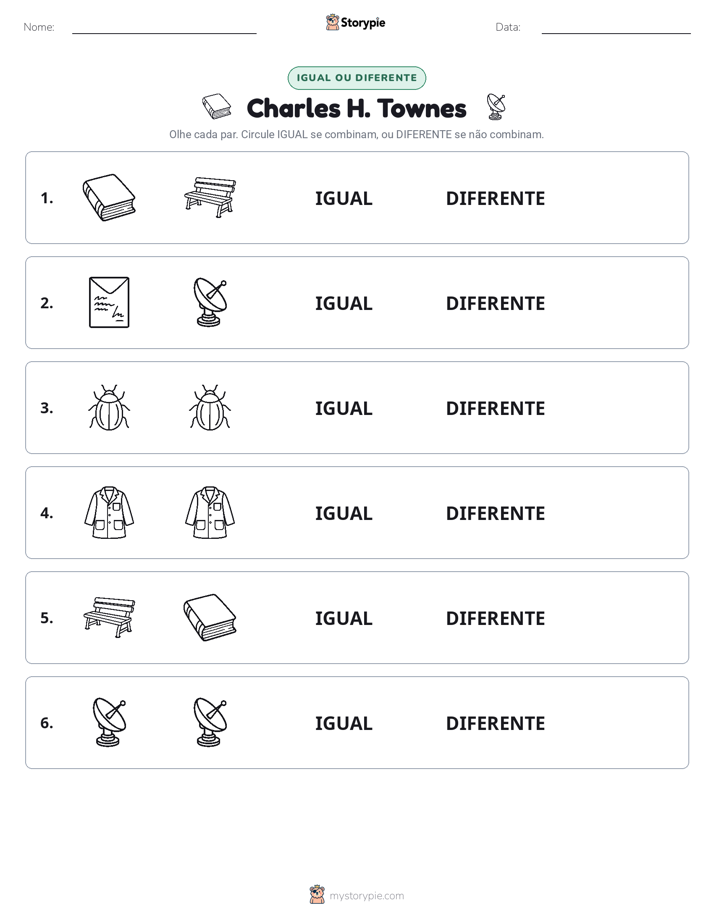Click the bench icon in row 5
Screen dimensions: 714x924
pos(109,617)
